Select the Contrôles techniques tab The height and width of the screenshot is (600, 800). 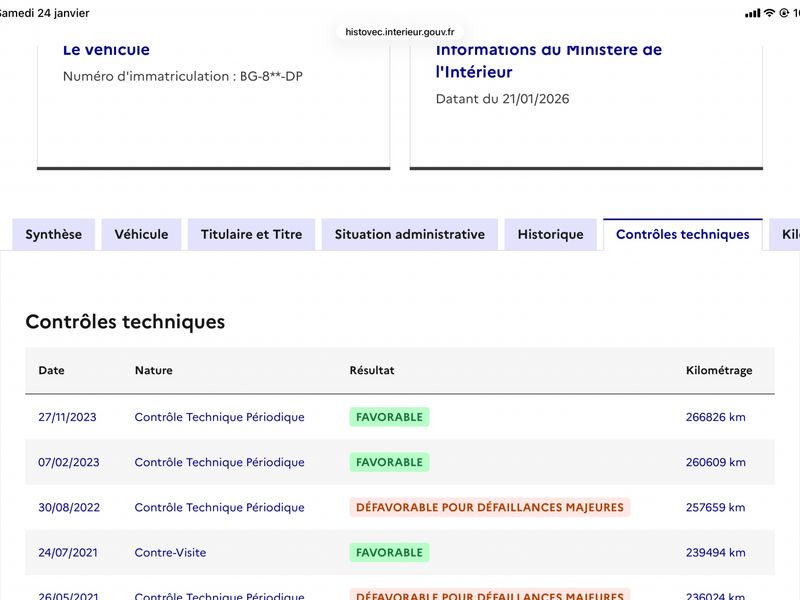pyautogui.click(x=683, y=235)
